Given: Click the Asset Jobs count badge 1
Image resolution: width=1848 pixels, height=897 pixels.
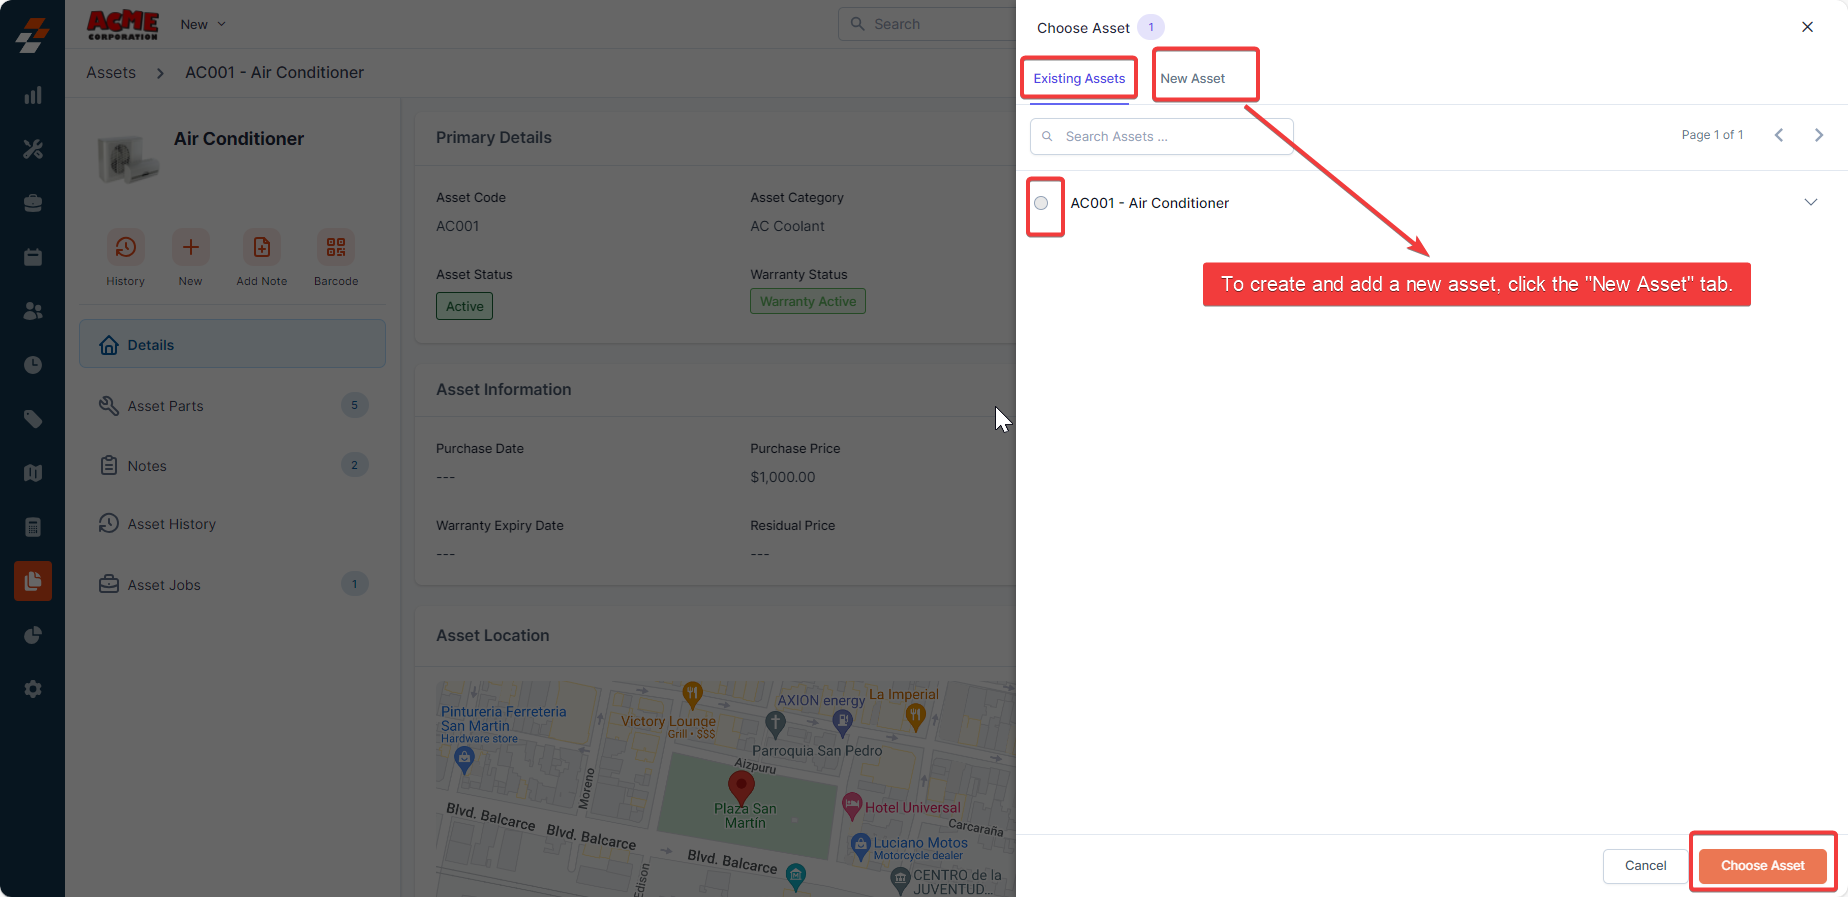Looking at the screenshot, I should point(354,584).
